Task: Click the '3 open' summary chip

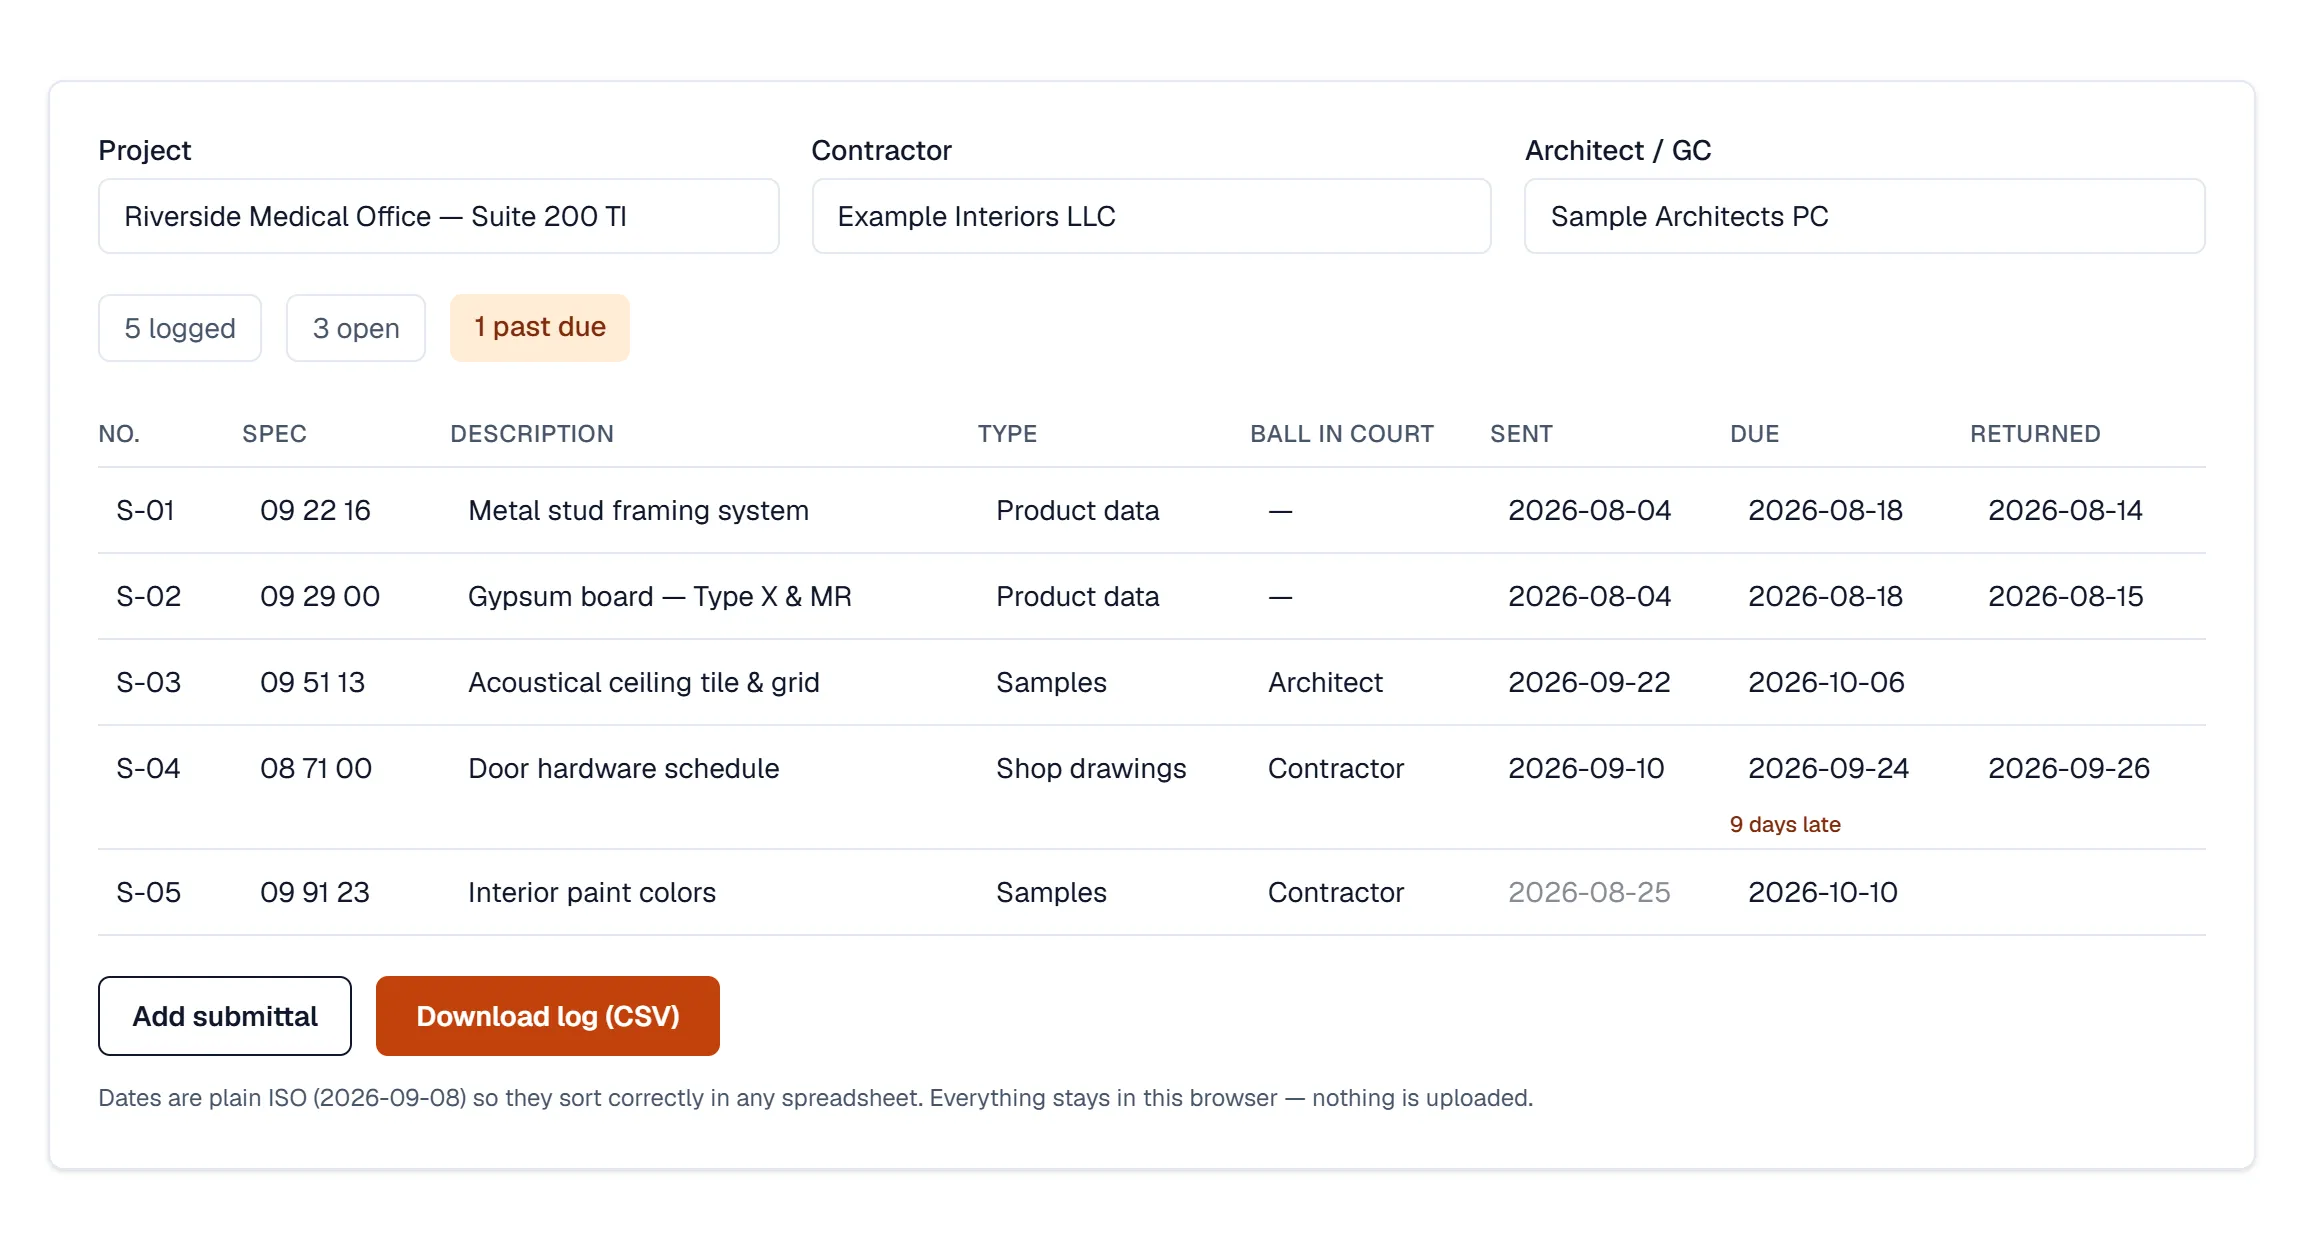Action: coord(356,328)
